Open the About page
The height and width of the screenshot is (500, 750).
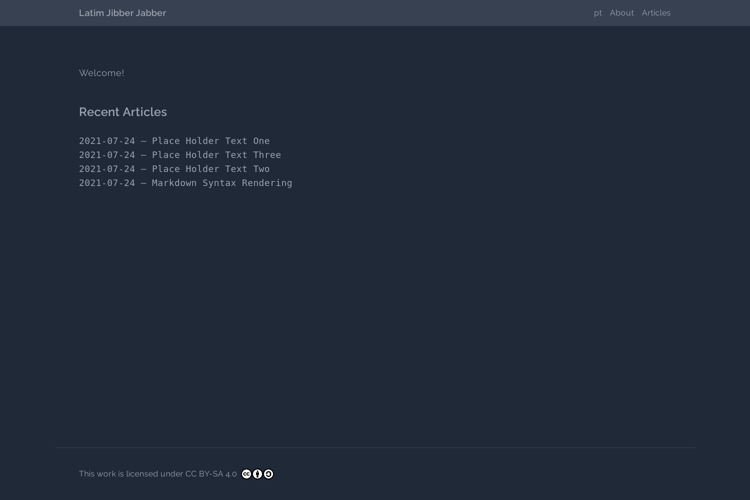coord(621,13)
